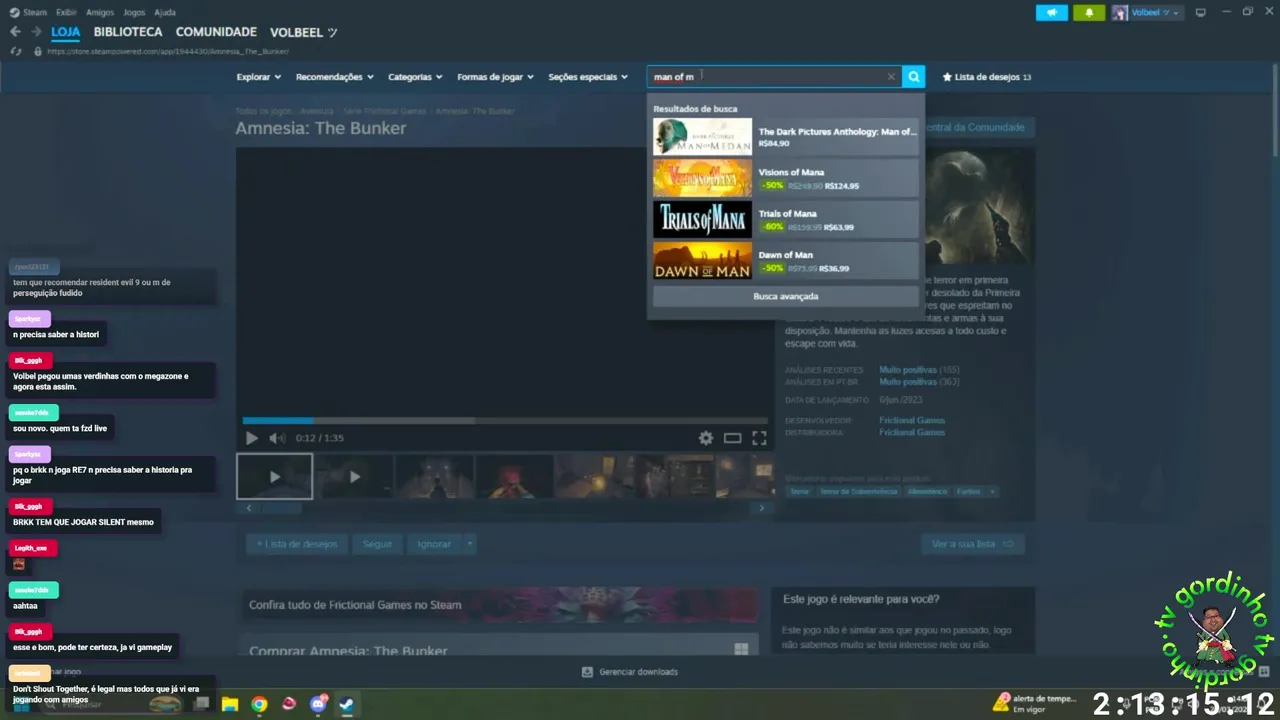Screen dimensions: 1280x720
Task: Select The Dark Pictures Anthology: Man of Medan result
Action: (x=785, y=137)
